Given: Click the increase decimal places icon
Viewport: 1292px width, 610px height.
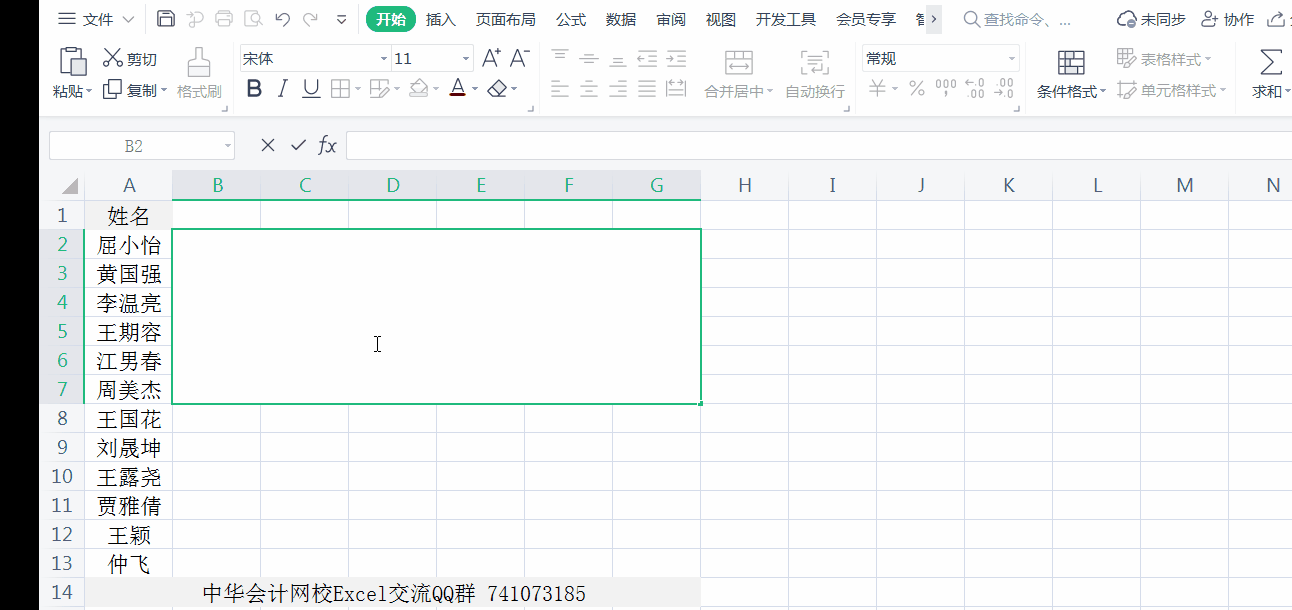Looking at the screenshot, I should pos(975,89).
